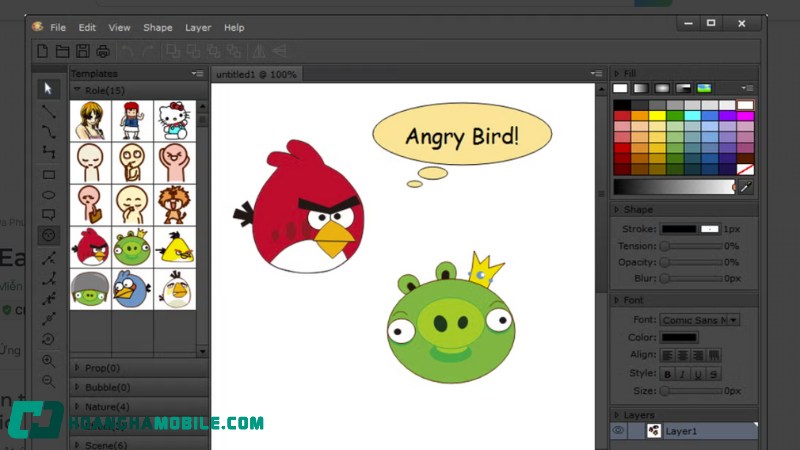Activate the eyedropper color picker

point(745,187)
